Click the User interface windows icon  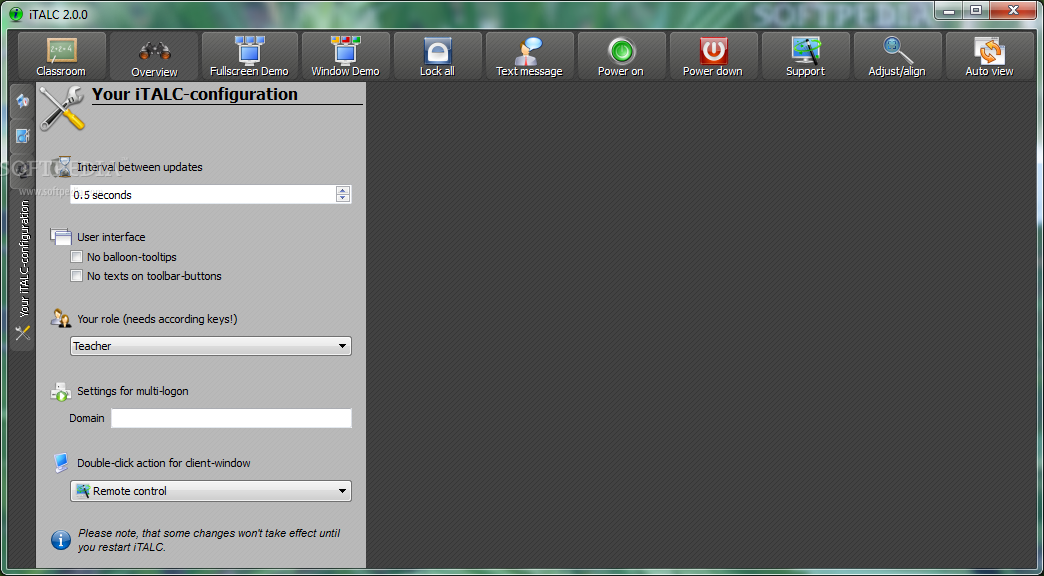[61, 236]
